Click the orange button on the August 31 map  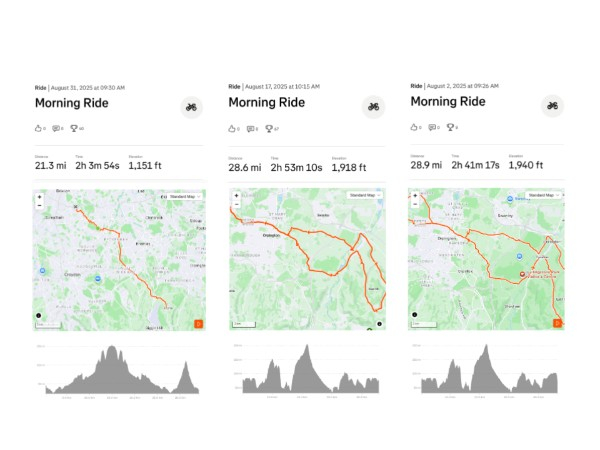point(198,323)
